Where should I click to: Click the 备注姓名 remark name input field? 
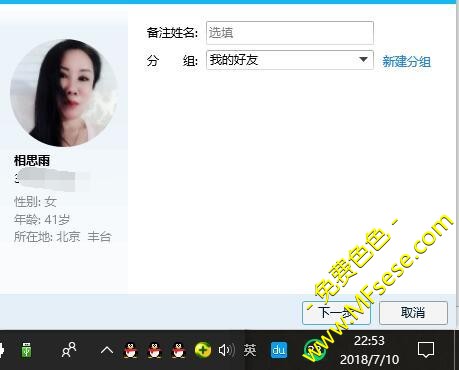tap(290, 33)
